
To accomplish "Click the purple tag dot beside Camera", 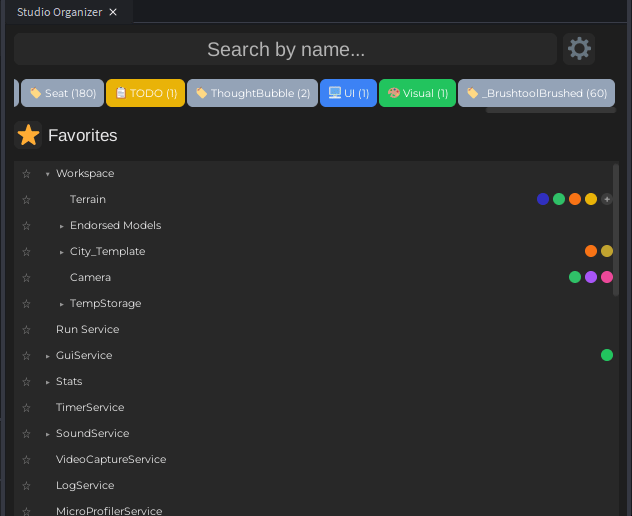I will [591, 277].
